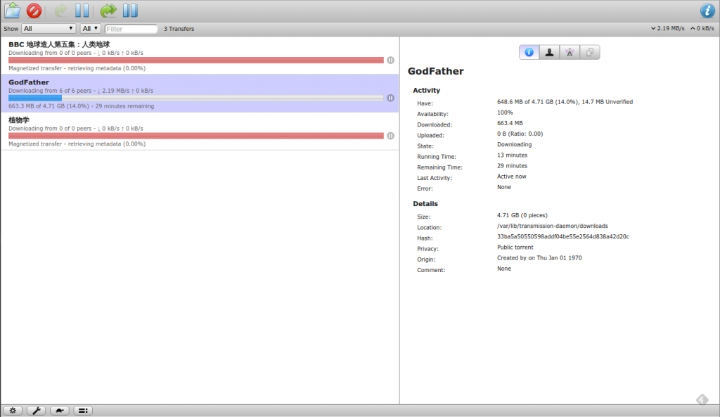
Task: Pause the selected torrent in toolbar
Action: point(83,11)
